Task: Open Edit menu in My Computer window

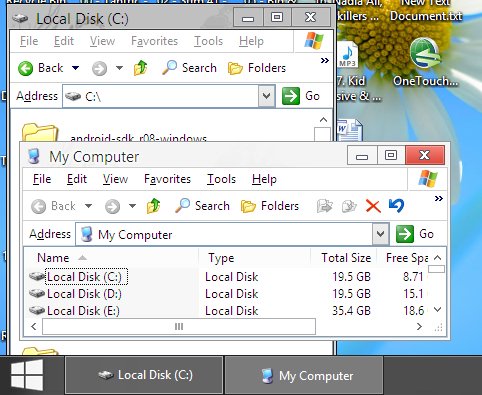Action: [x=77, y=179]
